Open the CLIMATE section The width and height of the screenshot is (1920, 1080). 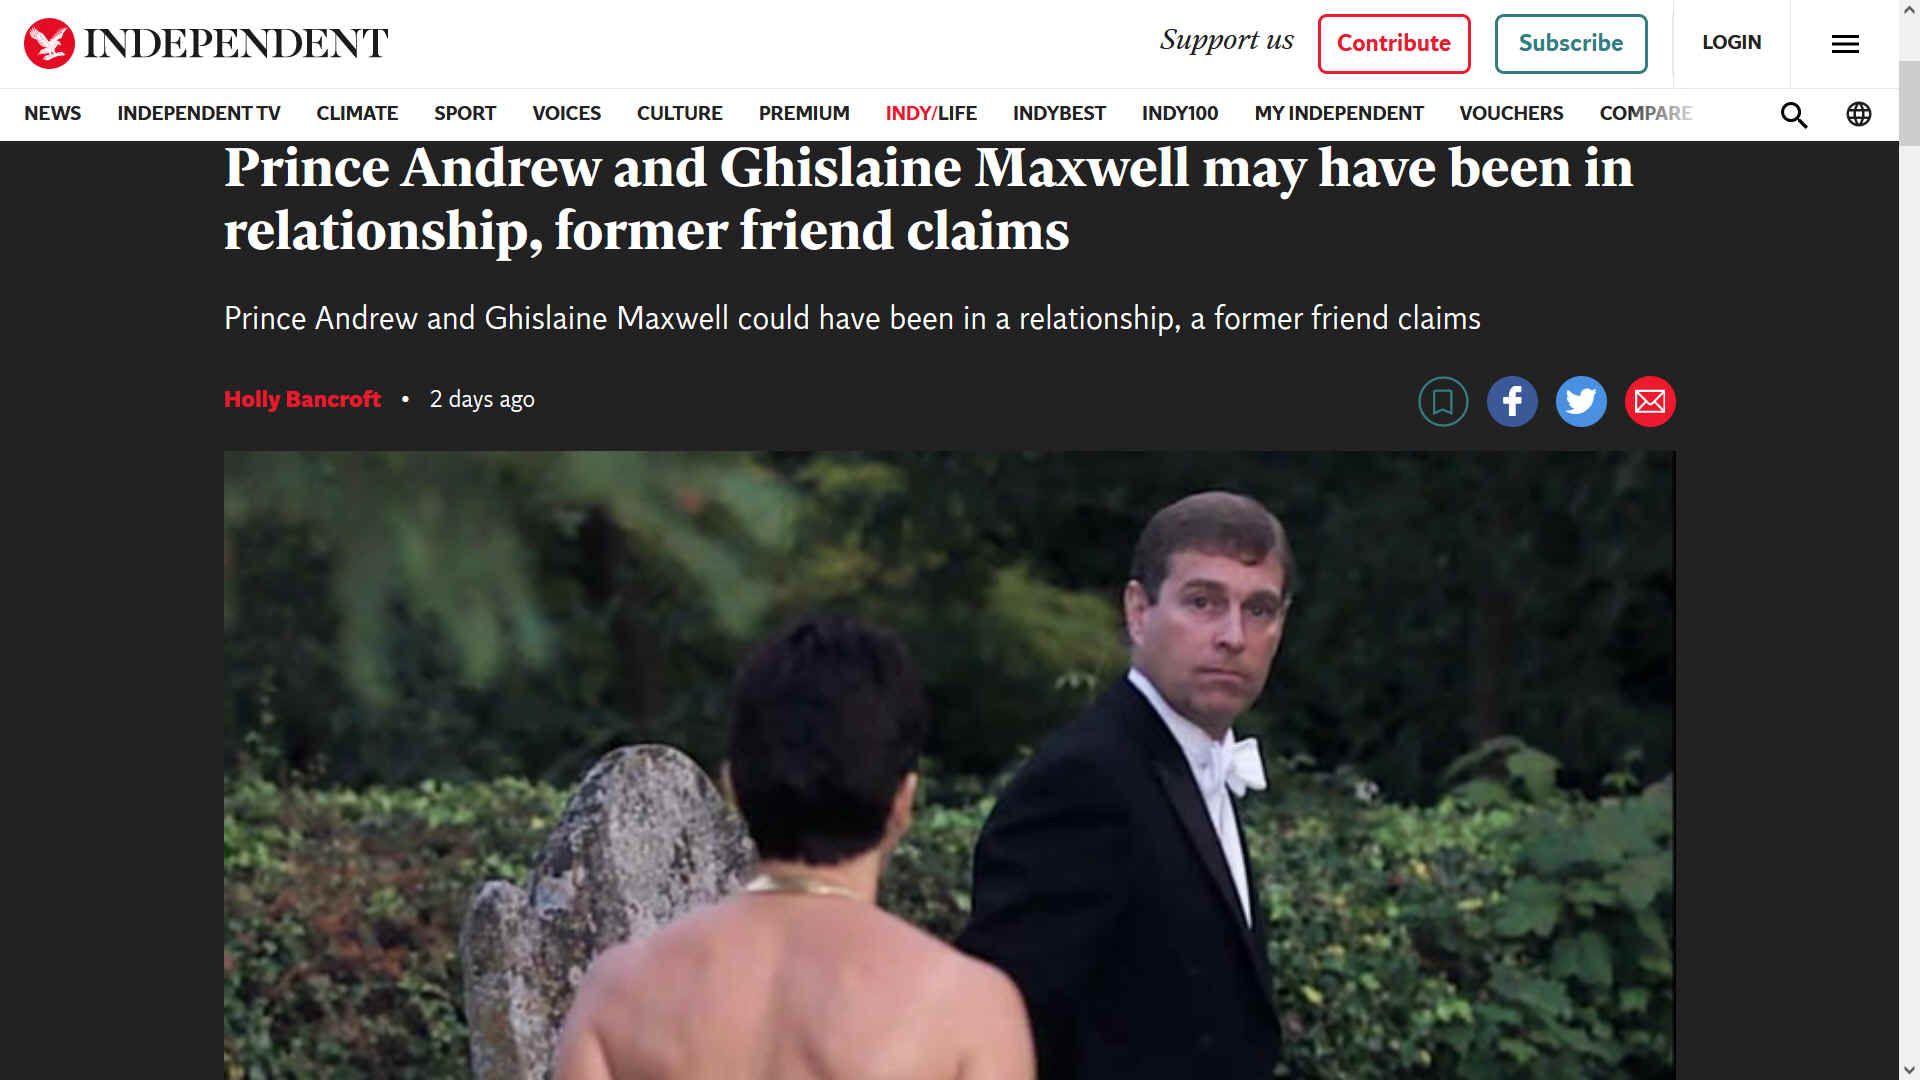click(357, 114)
